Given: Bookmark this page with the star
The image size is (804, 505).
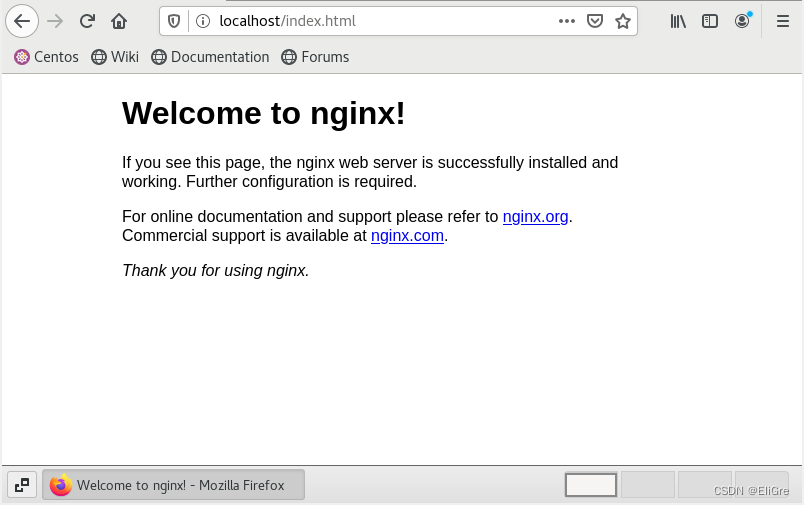Looking at the screenshot, I should coord(623,21).
